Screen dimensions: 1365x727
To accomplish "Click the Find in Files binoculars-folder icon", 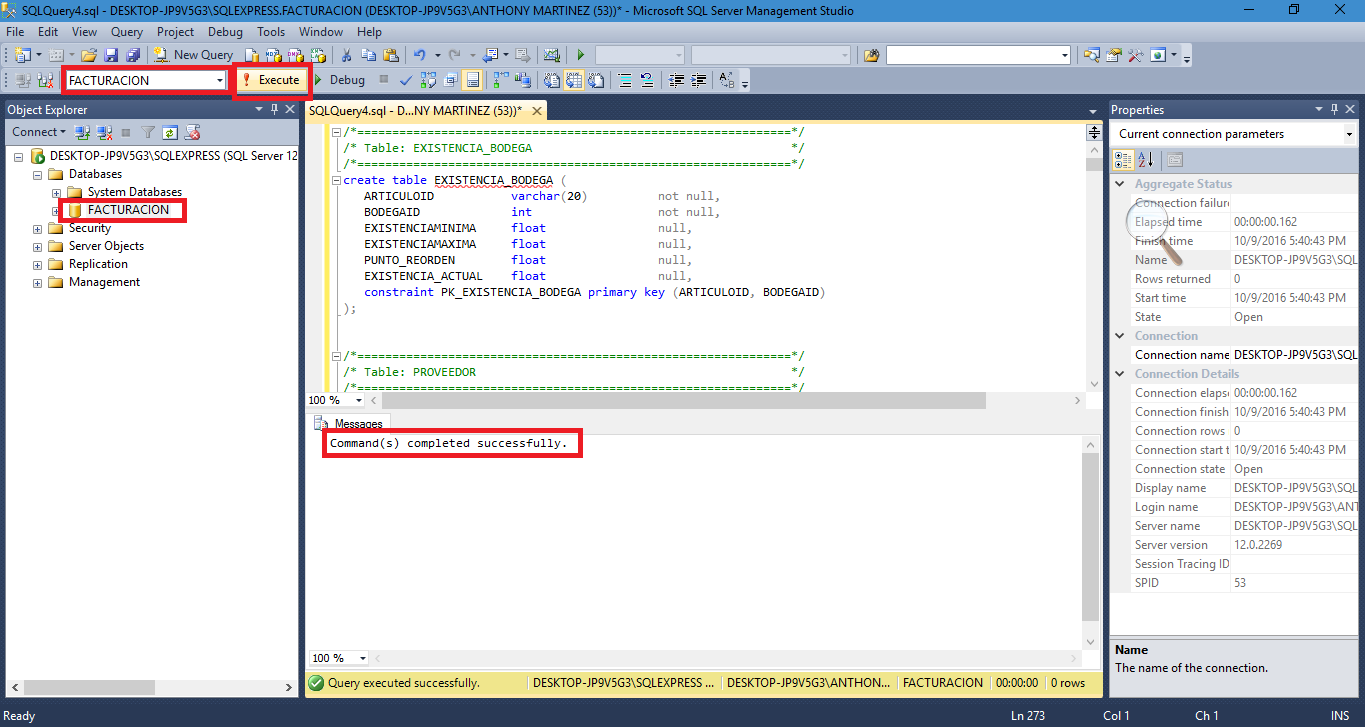I will pyautogui.click(x=871, y=55).
